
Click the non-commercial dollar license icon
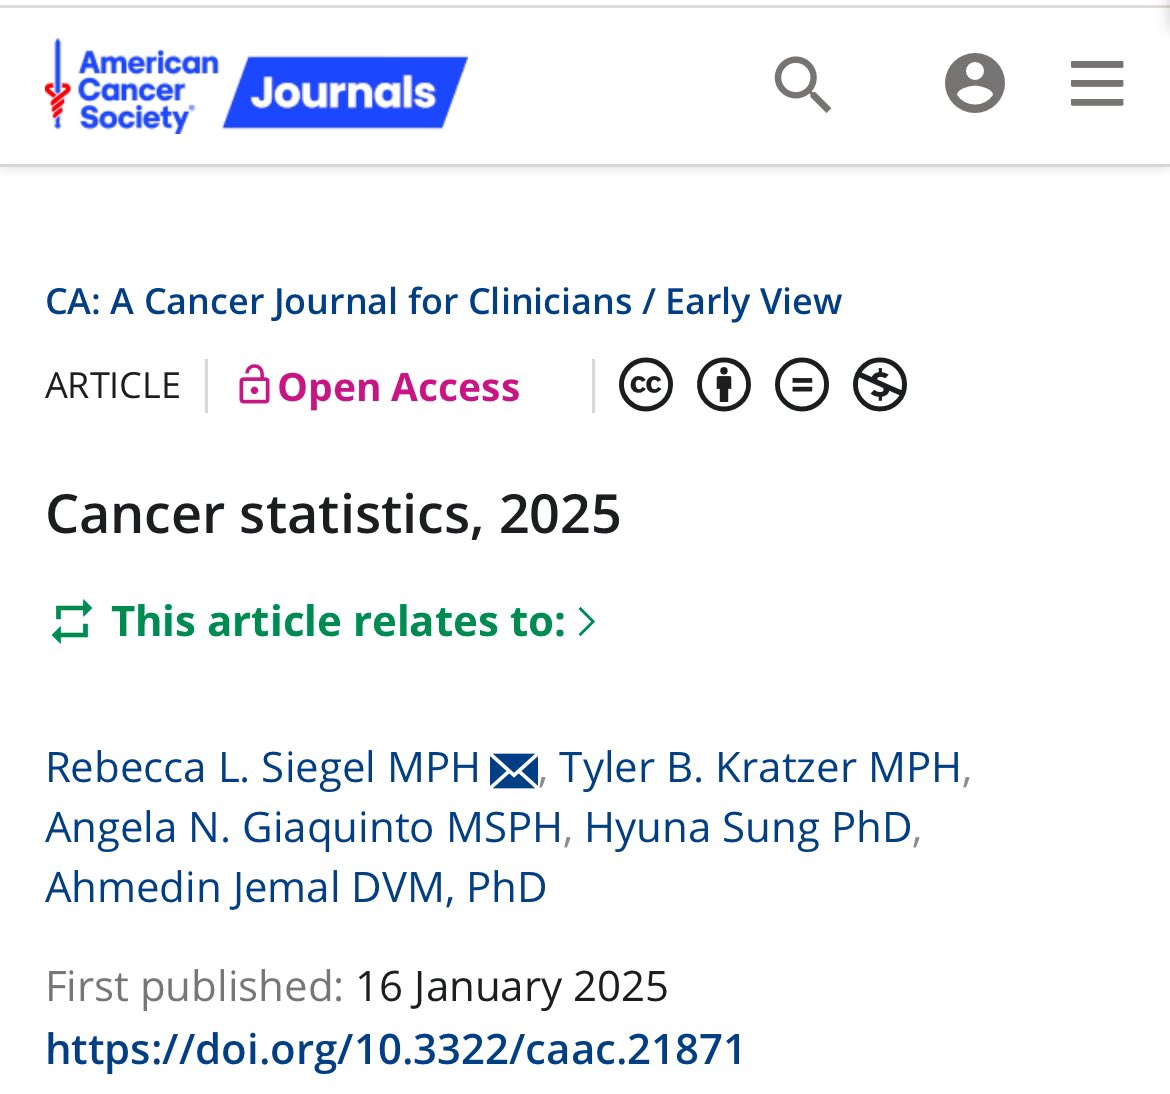click(x=880, y=385)
